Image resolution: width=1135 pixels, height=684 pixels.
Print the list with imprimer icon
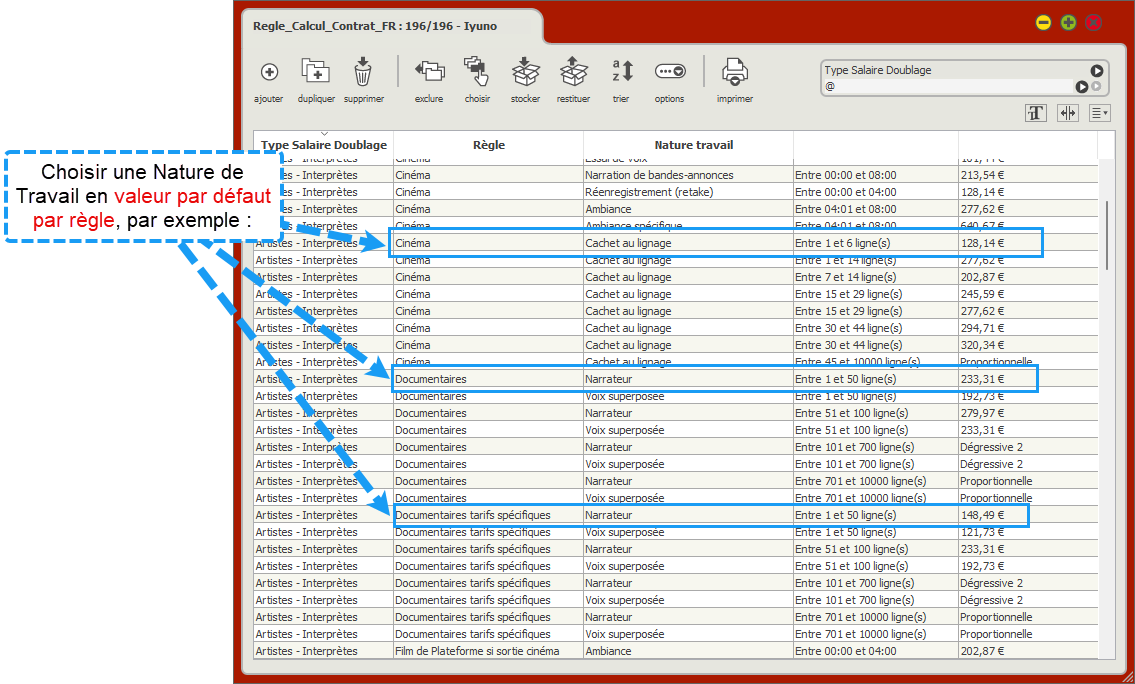pyautogui.click(x=735, y=72)
